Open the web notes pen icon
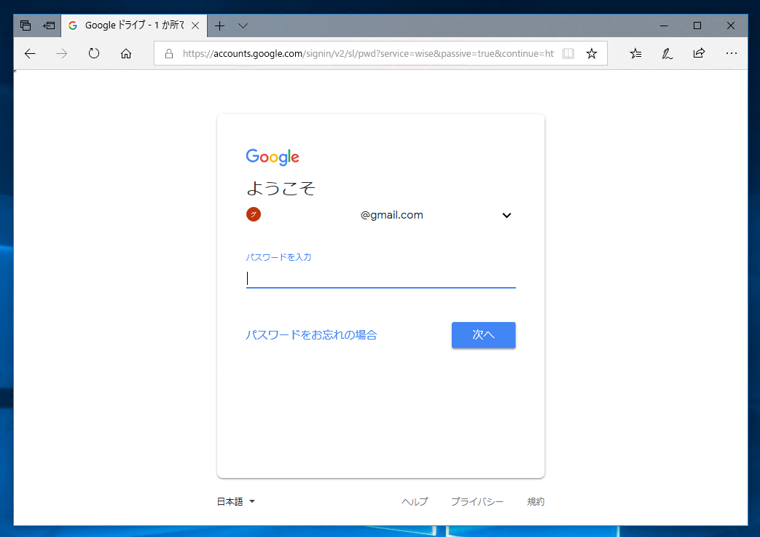 pos(667,53)
